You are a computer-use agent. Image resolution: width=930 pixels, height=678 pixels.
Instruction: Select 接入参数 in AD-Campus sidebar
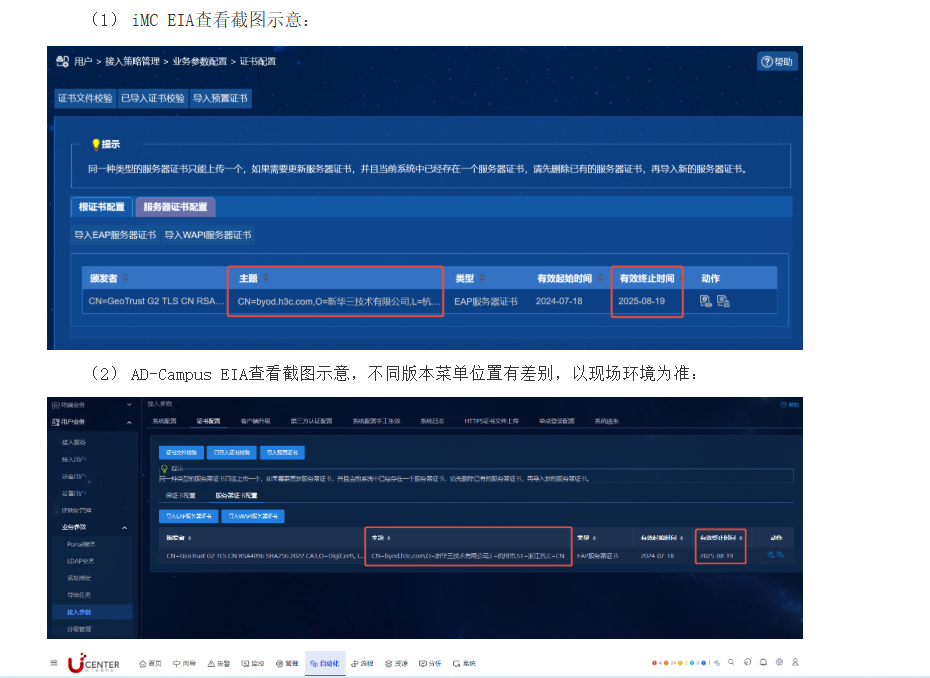92,612
